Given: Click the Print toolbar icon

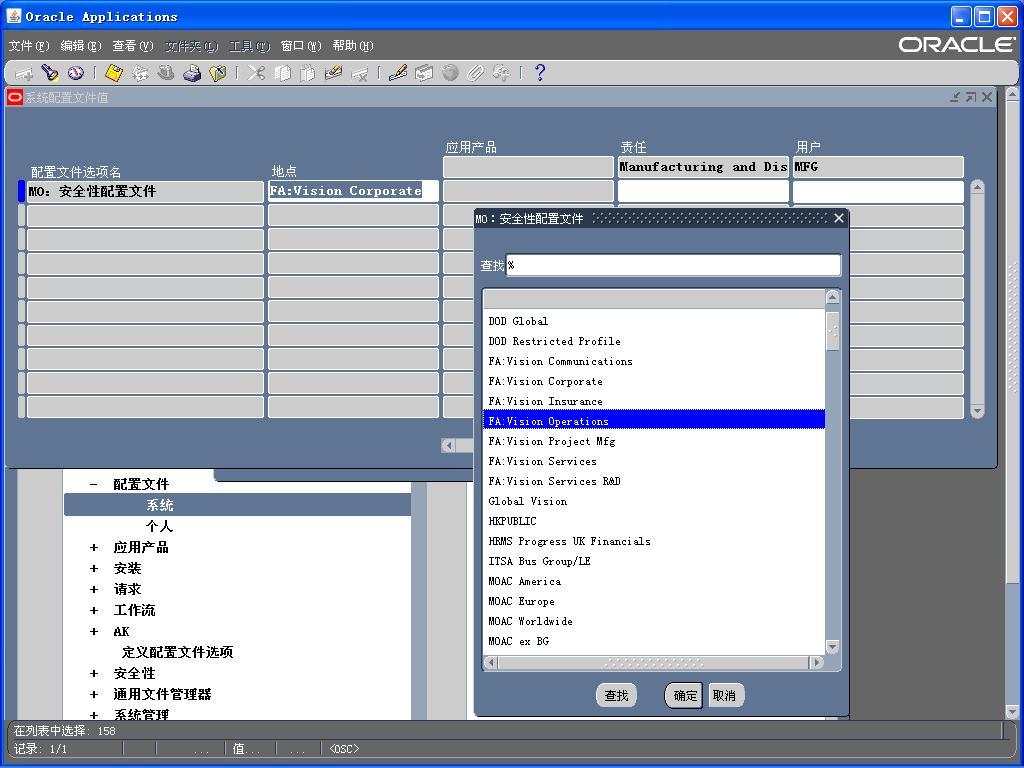Looking at the screenshot, I should coord(192,73).
